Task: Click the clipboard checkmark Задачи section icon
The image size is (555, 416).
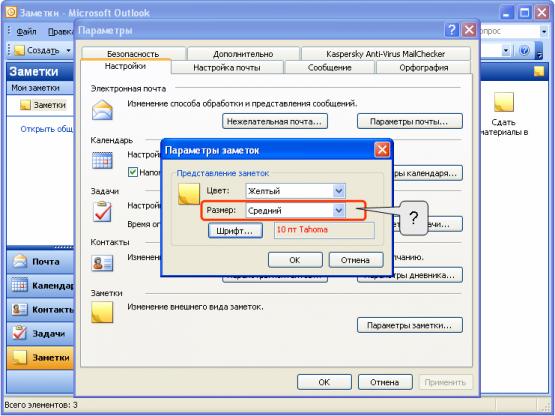Action: 102,211
